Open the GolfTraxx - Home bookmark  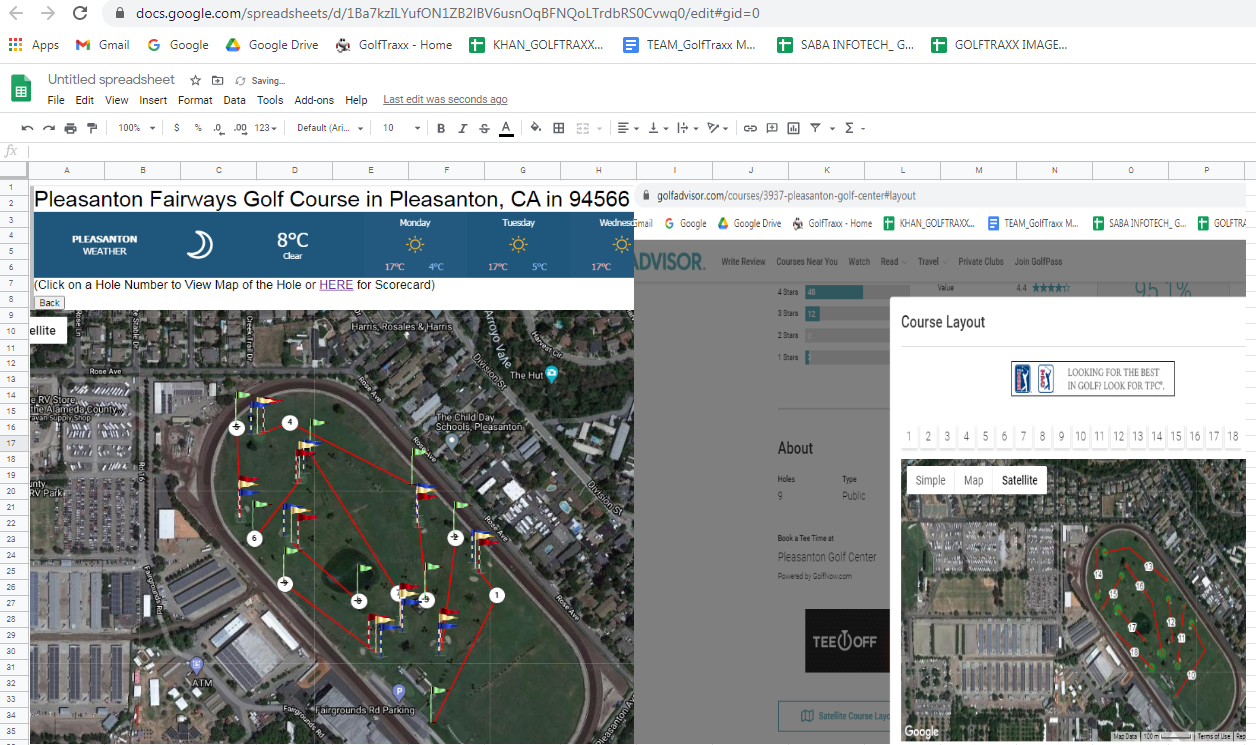pyautogui.click(x=394, y=45)
